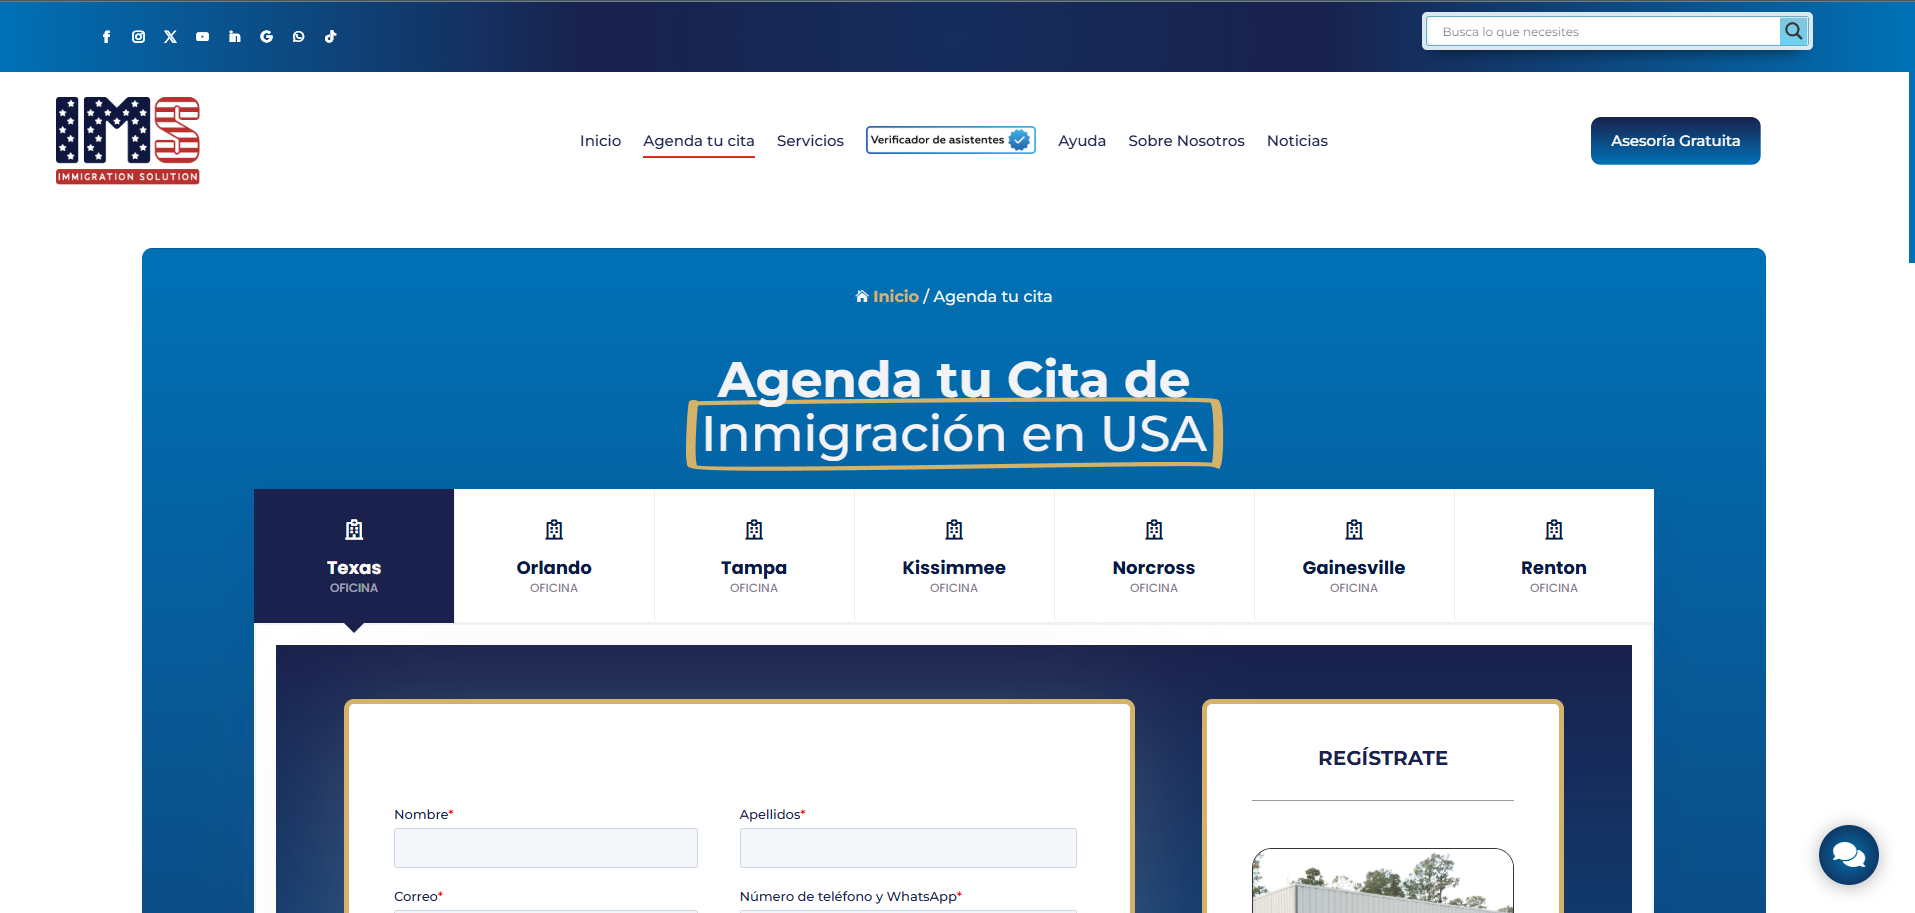
Task: Select the Kissimmee oficina tab
Action: pos(953,556)
